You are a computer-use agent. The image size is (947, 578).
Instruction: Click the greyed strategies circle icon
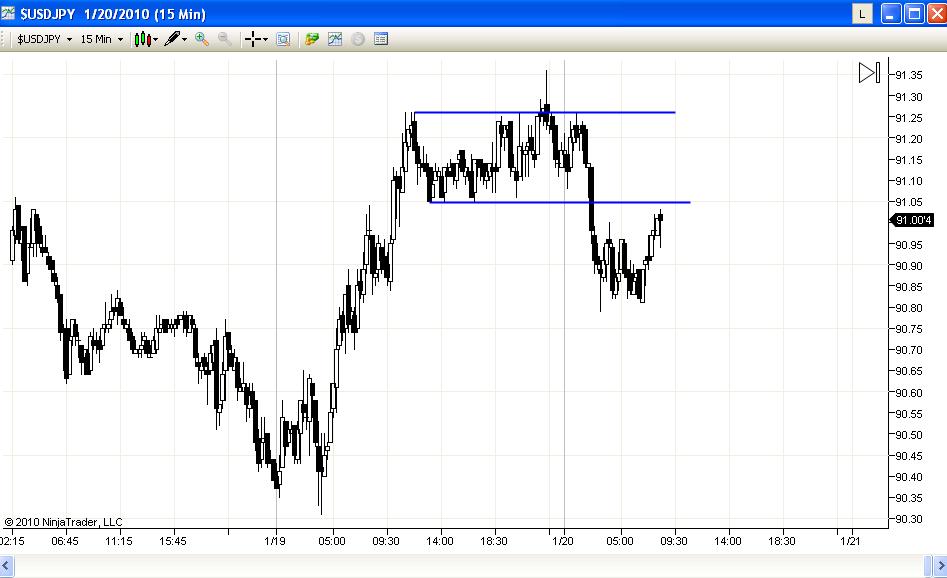pyautogui.click(x=358, y=39)
